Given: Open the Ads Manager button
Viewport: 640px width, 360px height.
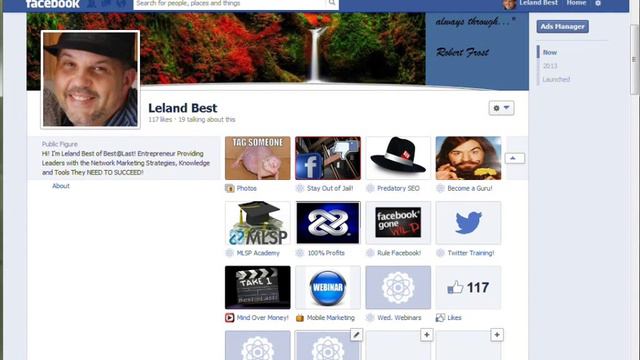Looking at the screenshot, I should tap(562, 27).
